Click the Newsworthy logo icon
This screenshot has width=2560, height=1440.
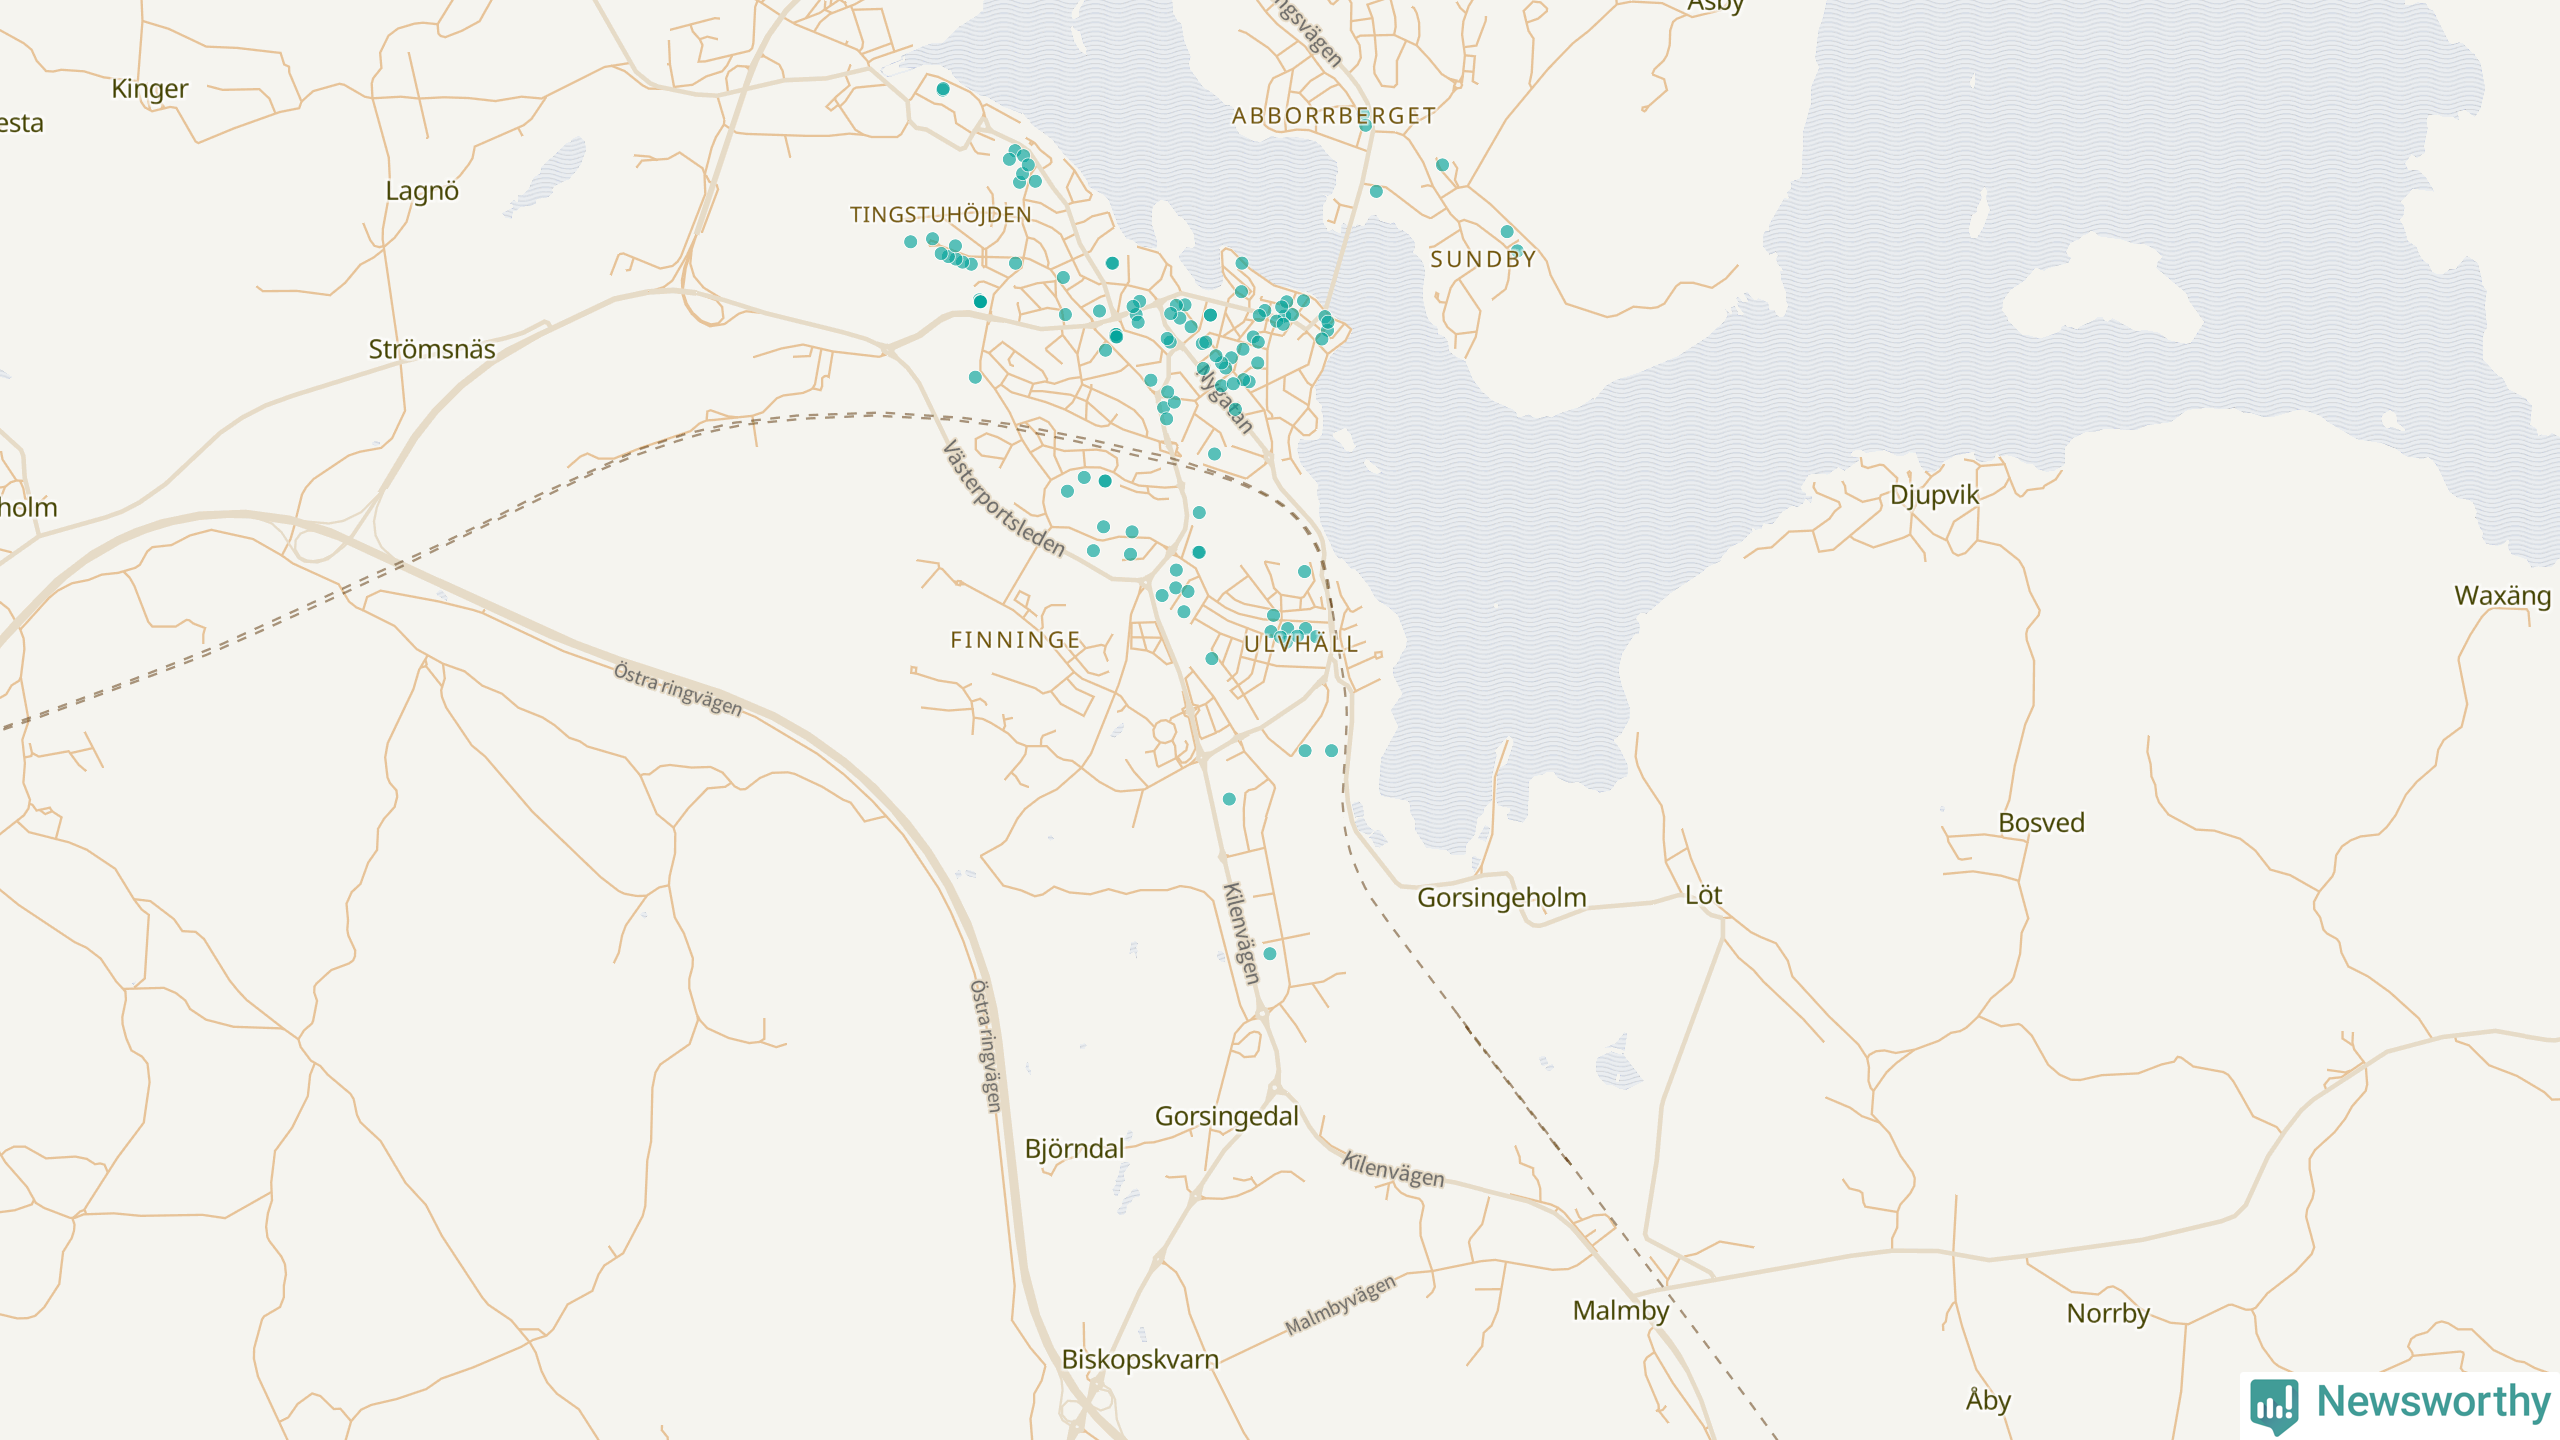(2274, 1404)
